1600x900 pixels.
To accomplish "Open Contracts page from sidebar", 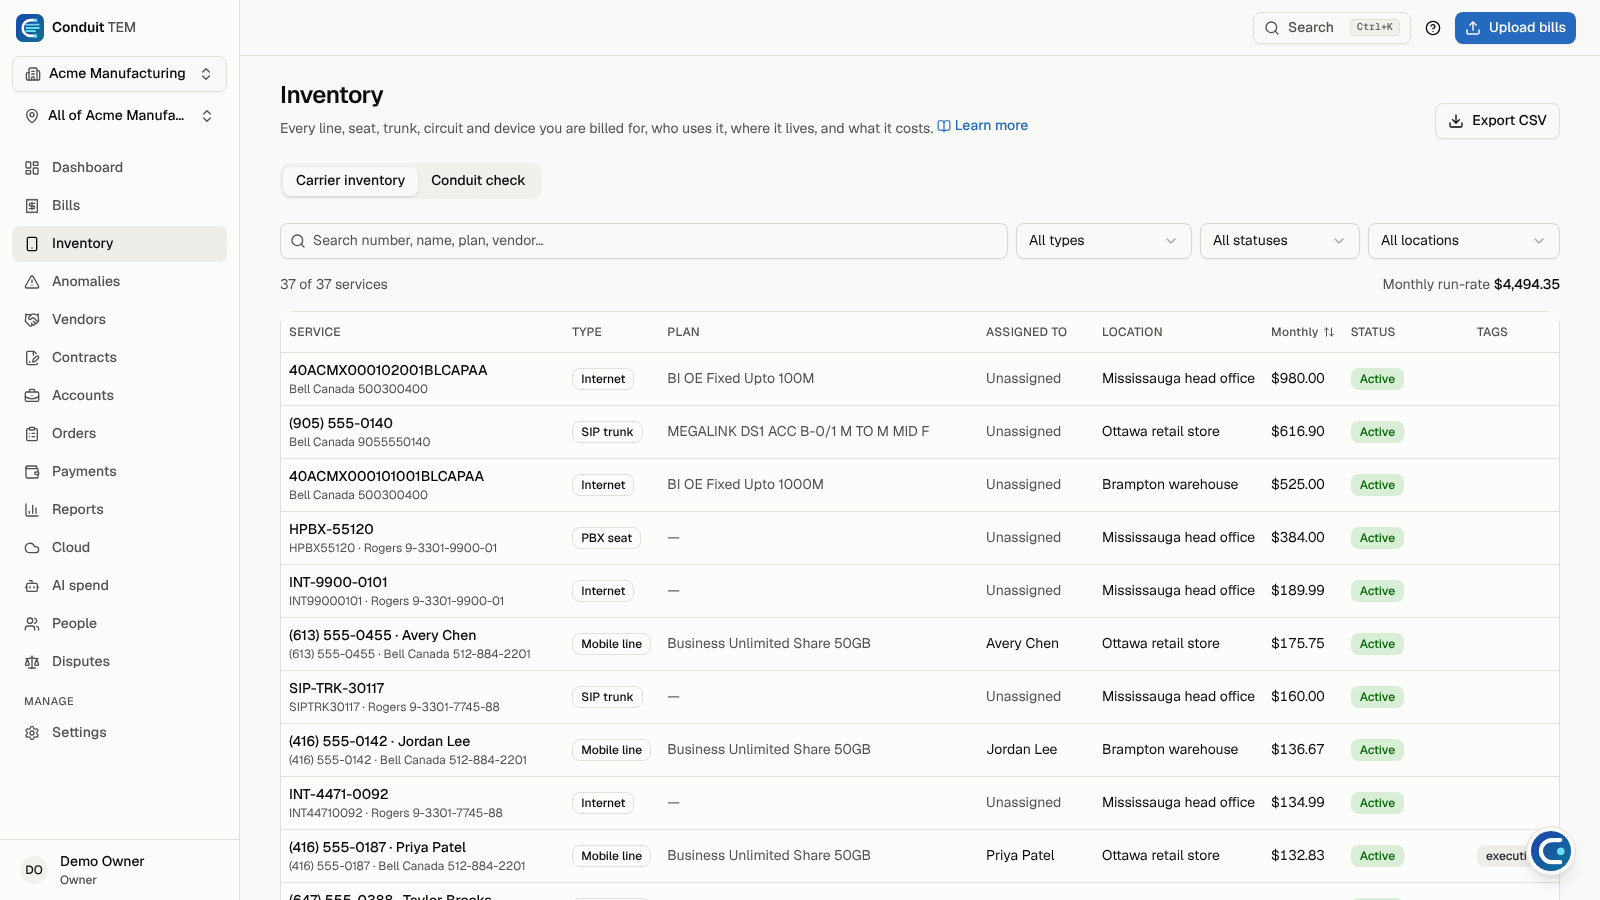I will [119, 358].
